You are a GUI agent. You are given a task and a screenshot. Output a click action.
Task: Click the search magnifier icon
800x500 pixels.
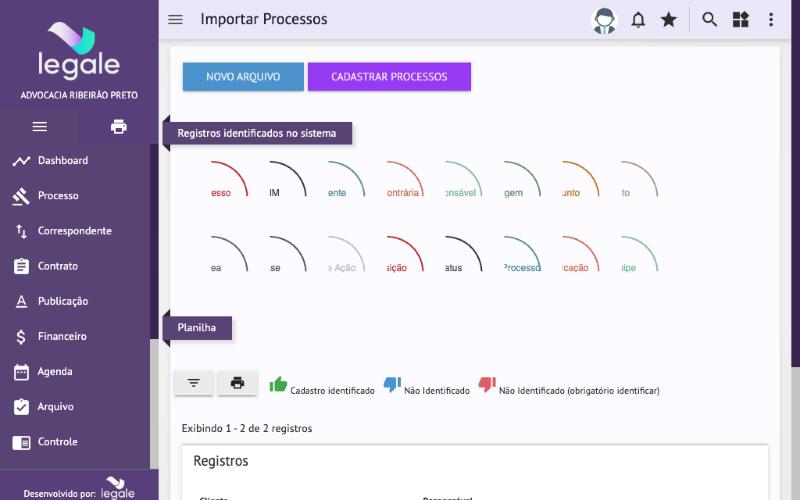[x=709, y=19]
